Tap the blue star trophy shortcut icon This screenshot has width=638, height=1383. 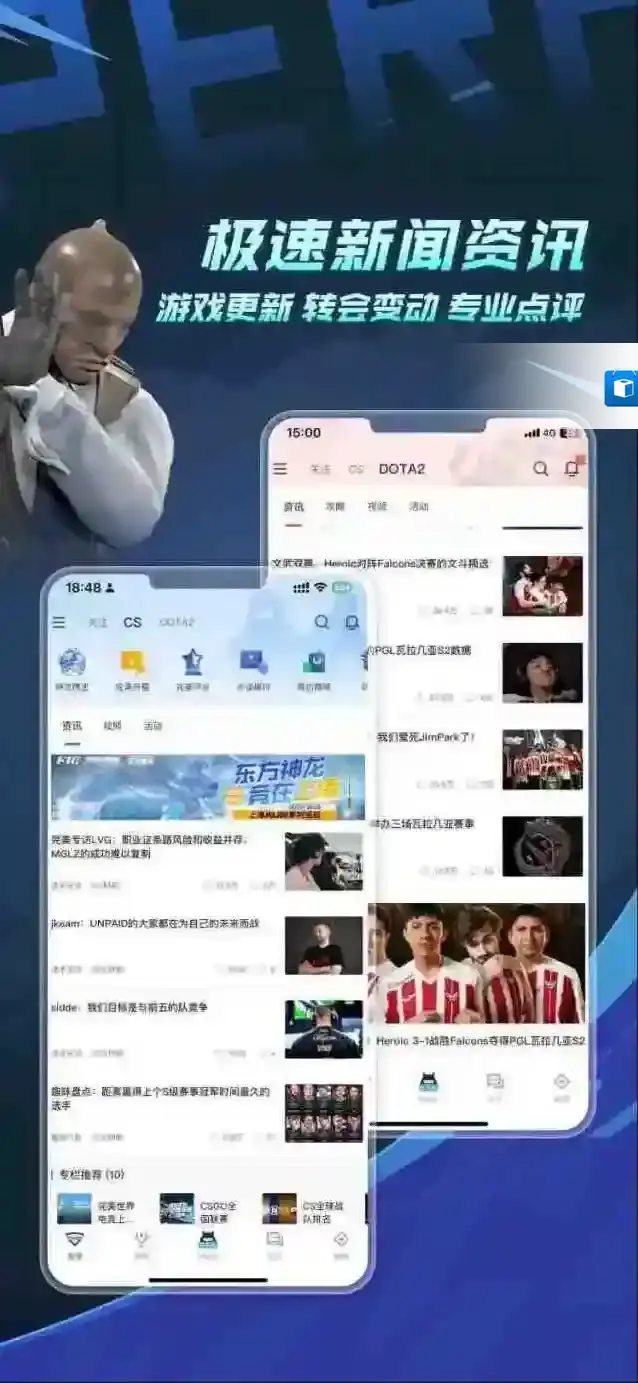pyautogui.click(x=192, y=662)
